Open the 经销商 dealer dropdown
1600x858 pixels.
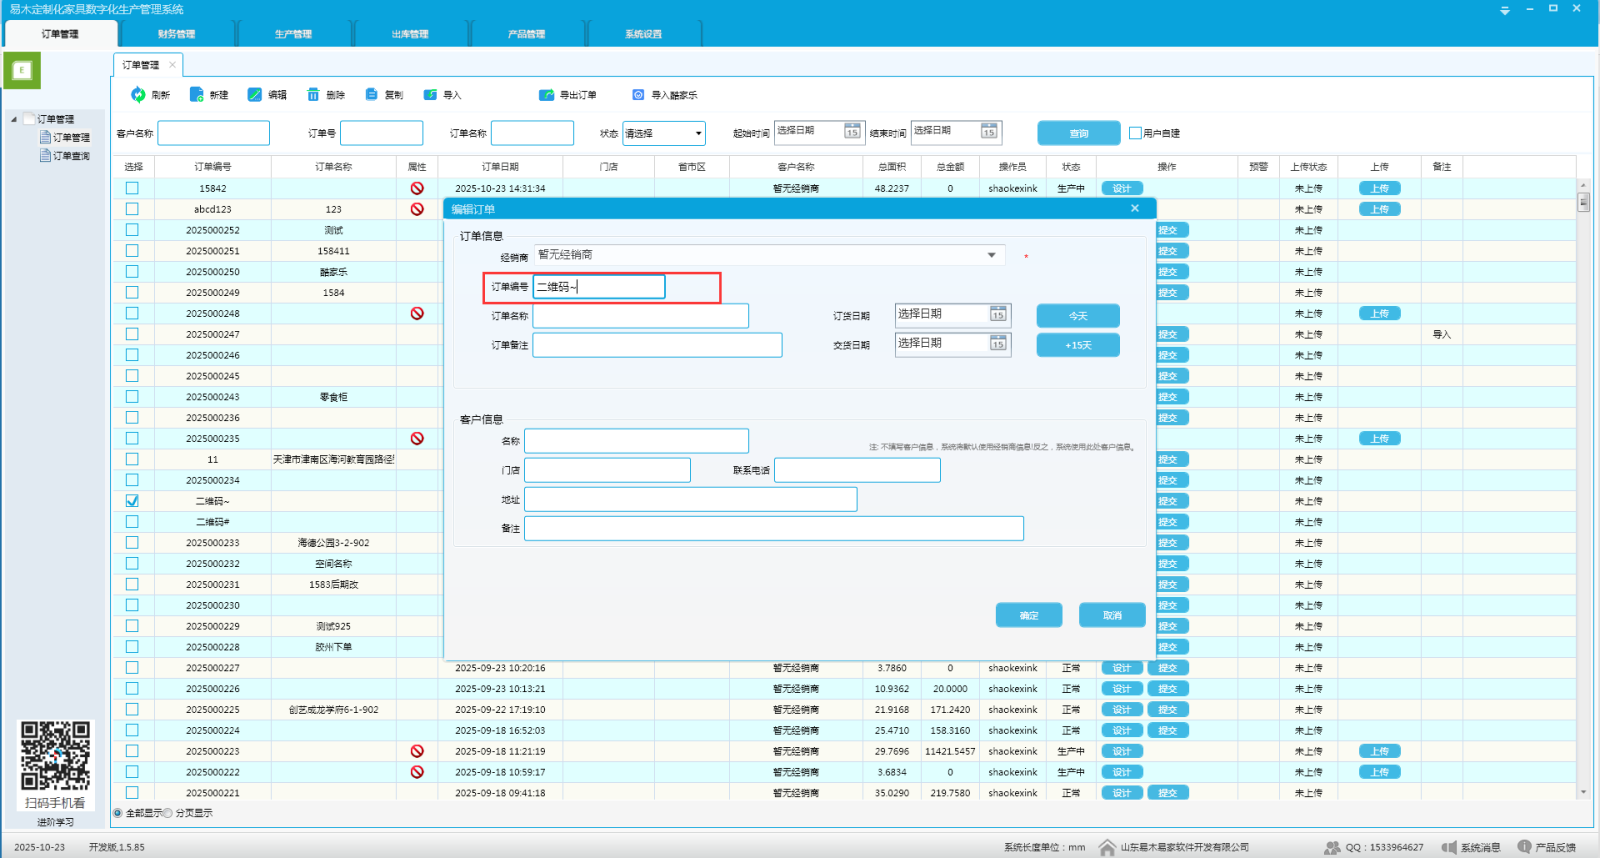[x=991, y=255]
